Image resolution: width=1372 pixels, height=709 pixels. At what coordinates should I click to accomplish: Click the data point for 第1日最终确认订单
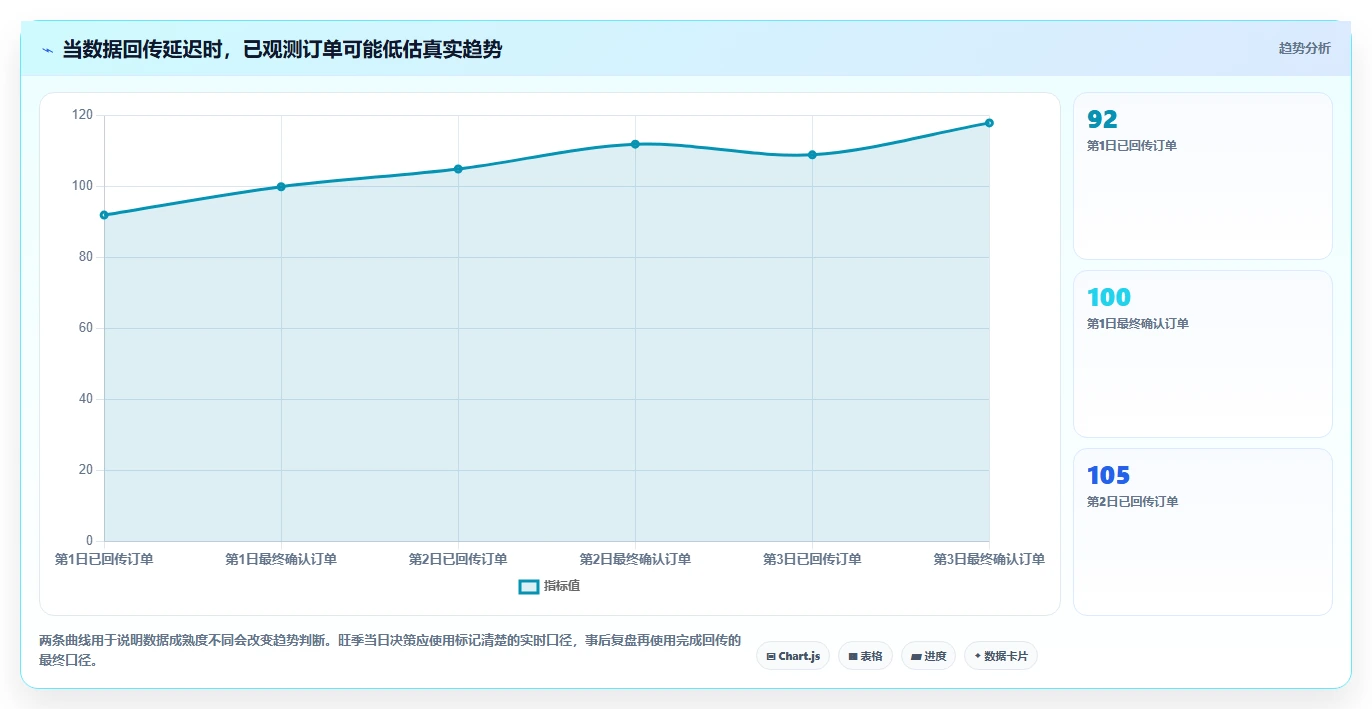281,187
